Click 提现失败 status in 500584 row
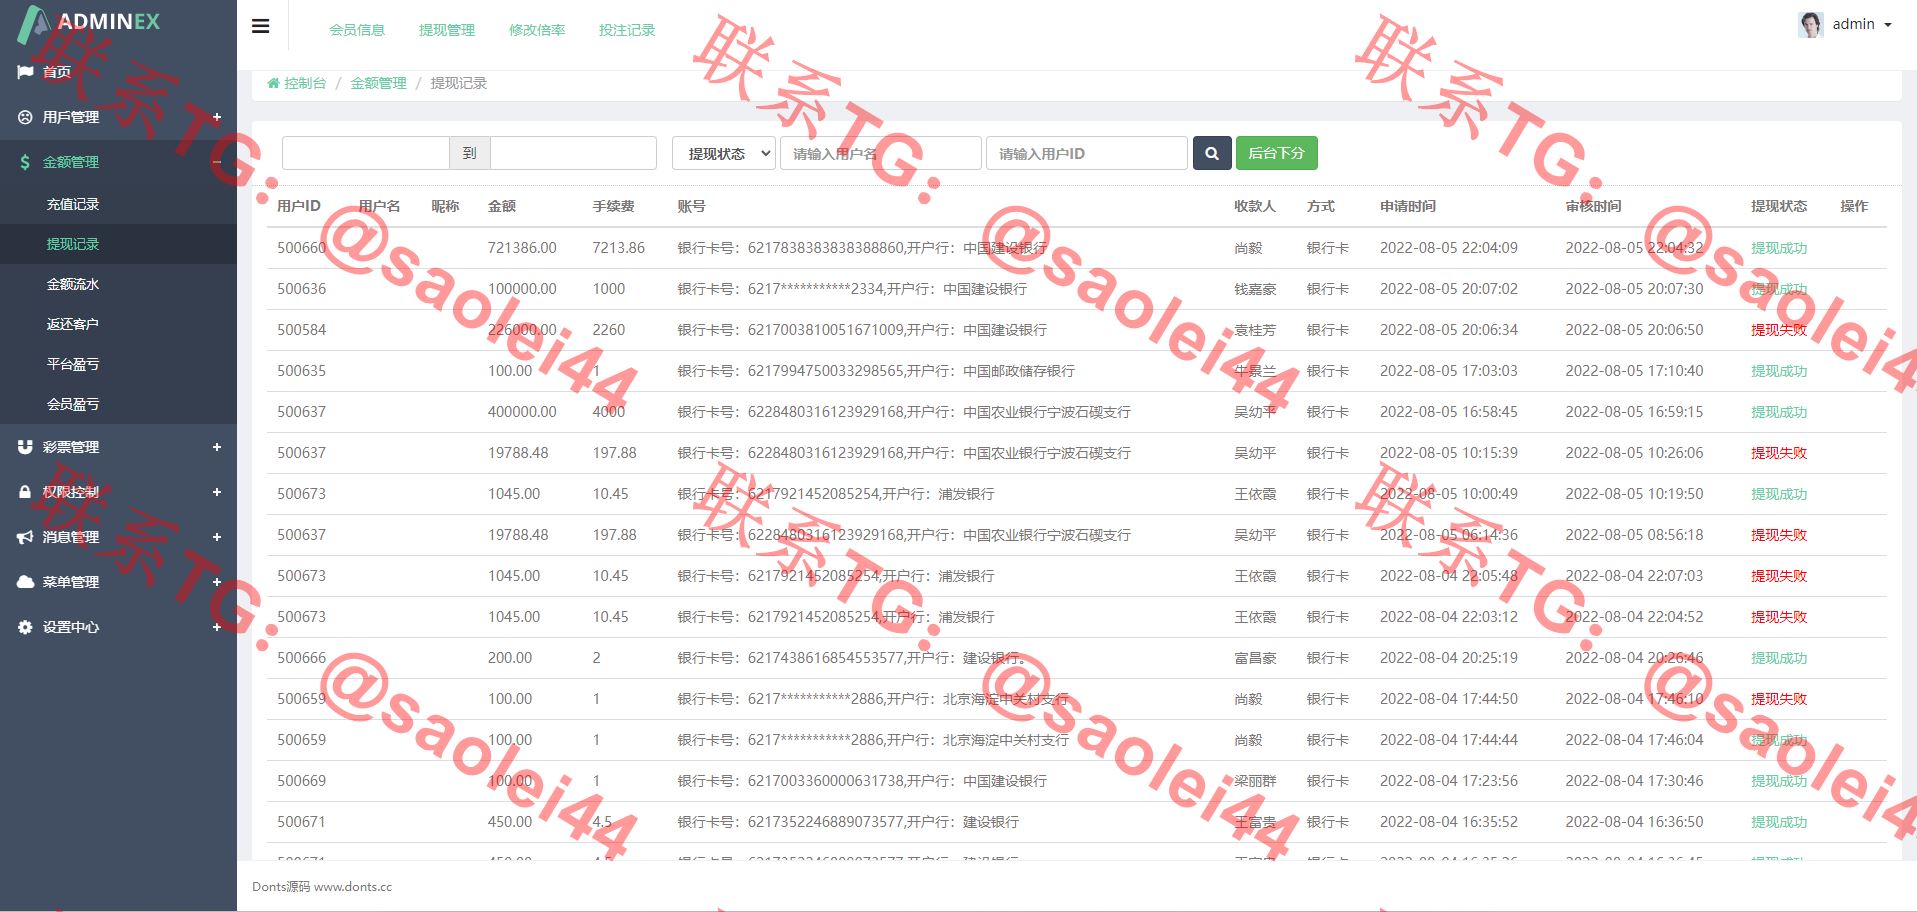This screenshot has height=912, width=1917. coord(1779,330)
